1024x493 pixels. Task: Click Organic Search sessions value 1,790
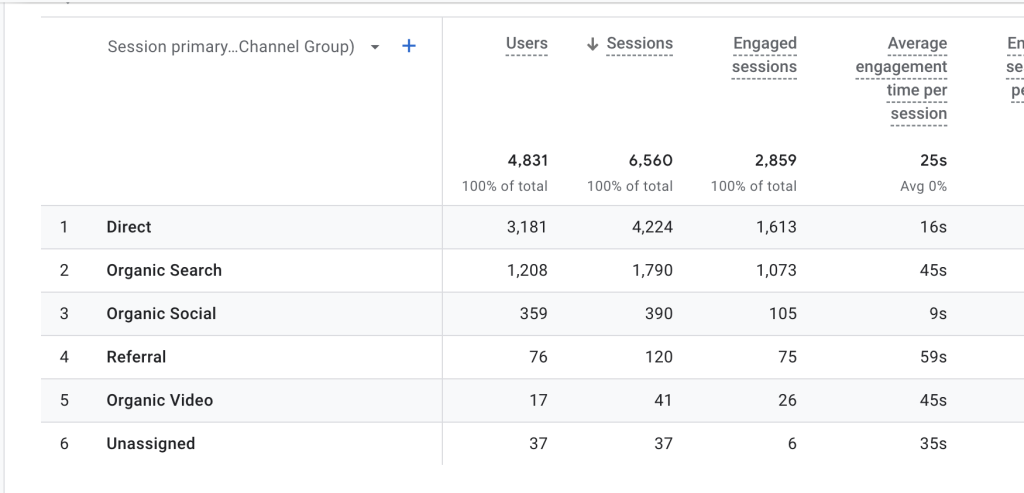(x=652, y=270)
